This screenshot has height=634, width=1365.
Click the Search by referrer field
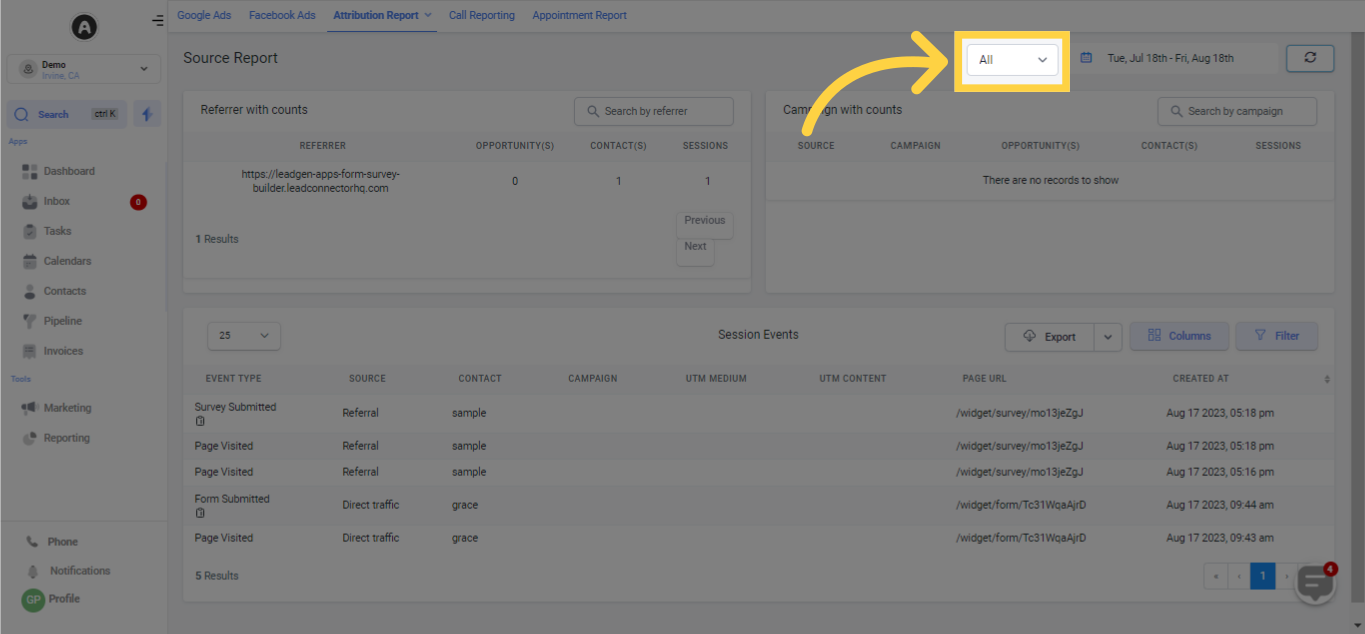tap(653, 110)
